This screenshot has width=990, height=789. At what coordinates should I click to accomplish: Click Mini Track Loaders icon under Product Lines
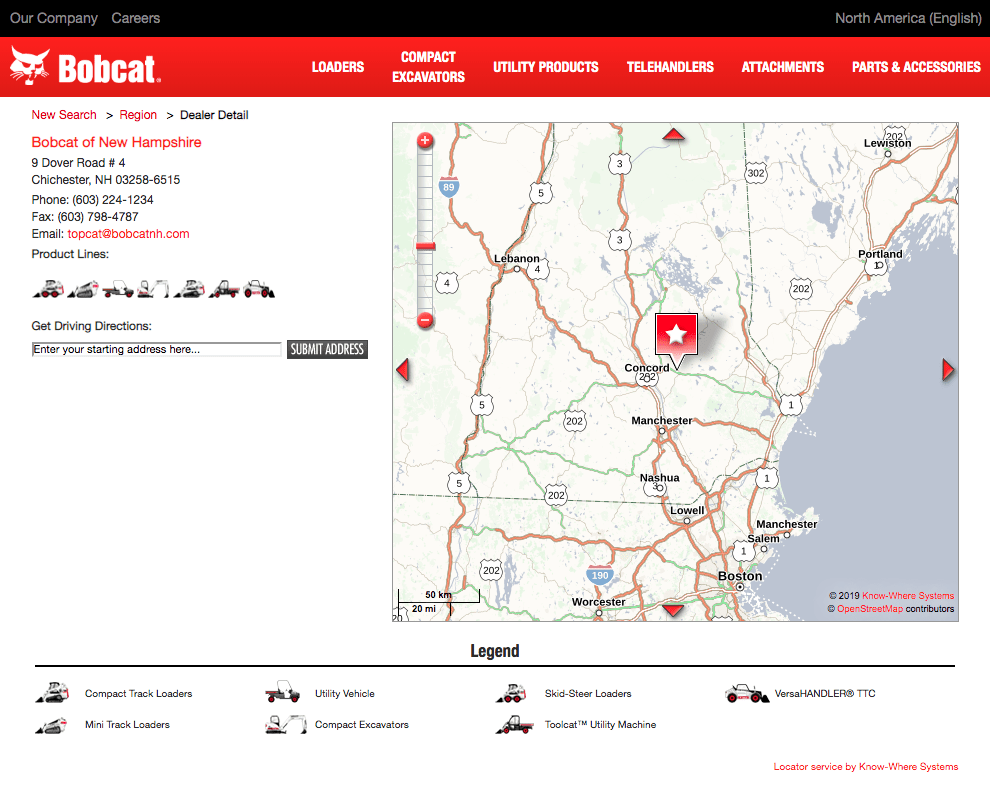click(83, 289)
